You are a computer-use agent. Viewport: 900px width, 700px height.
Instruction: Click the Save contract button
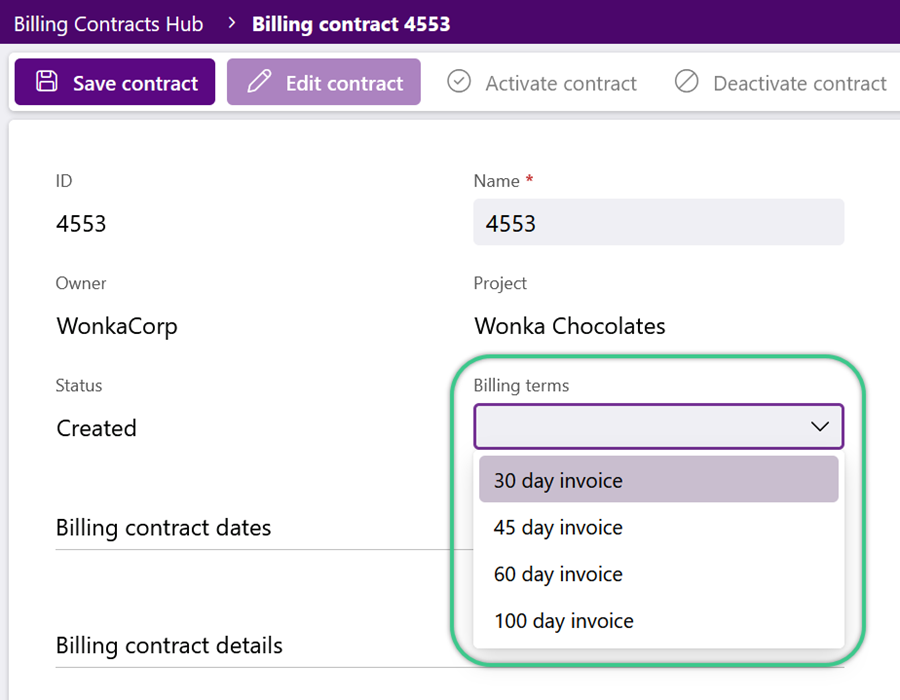[x=115, y=81]
